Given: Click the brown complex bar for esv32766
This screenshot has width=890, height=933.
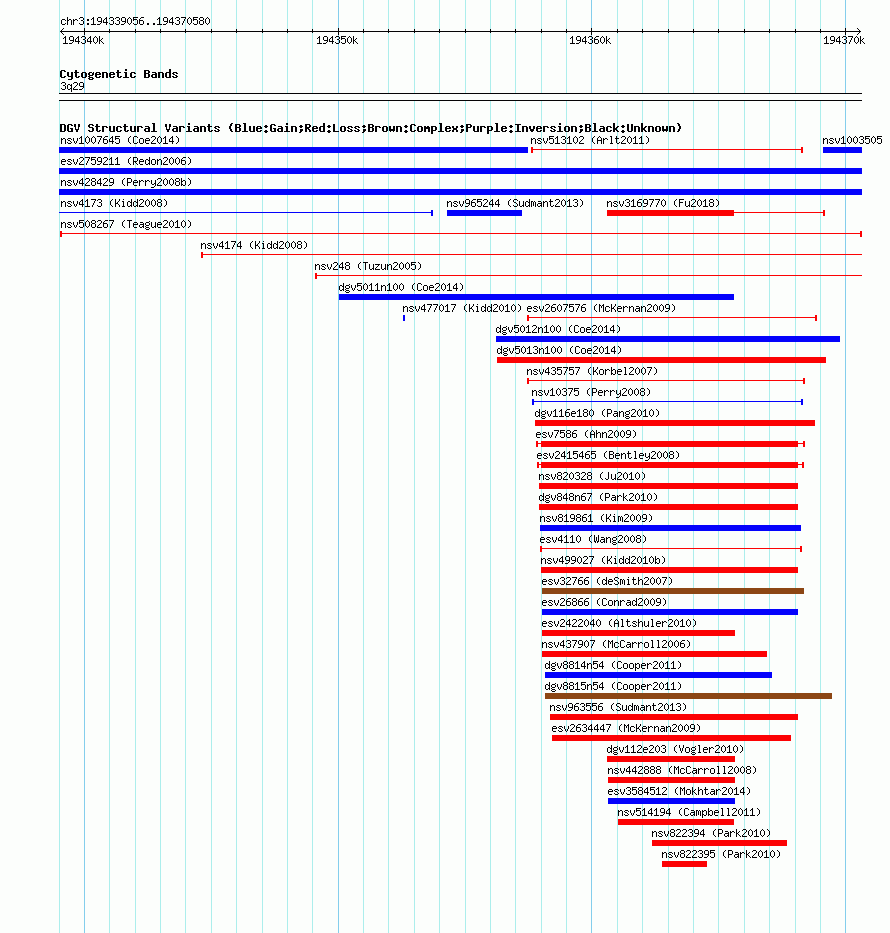Looking at the screenshot, I should tap(673, 591).
